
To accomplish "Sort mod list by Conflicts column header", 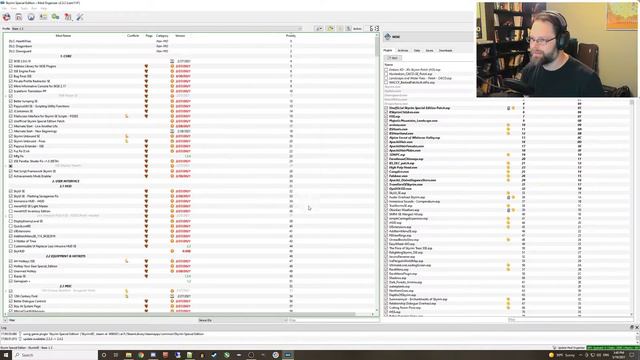I will click(133, 36).
